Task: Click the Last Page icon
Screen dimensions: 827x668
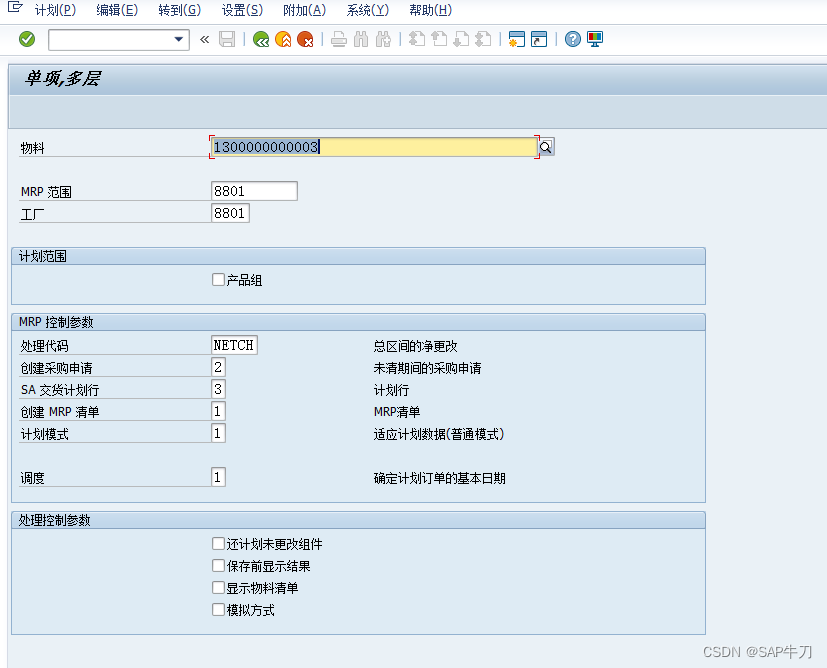Action: point(484,39)
